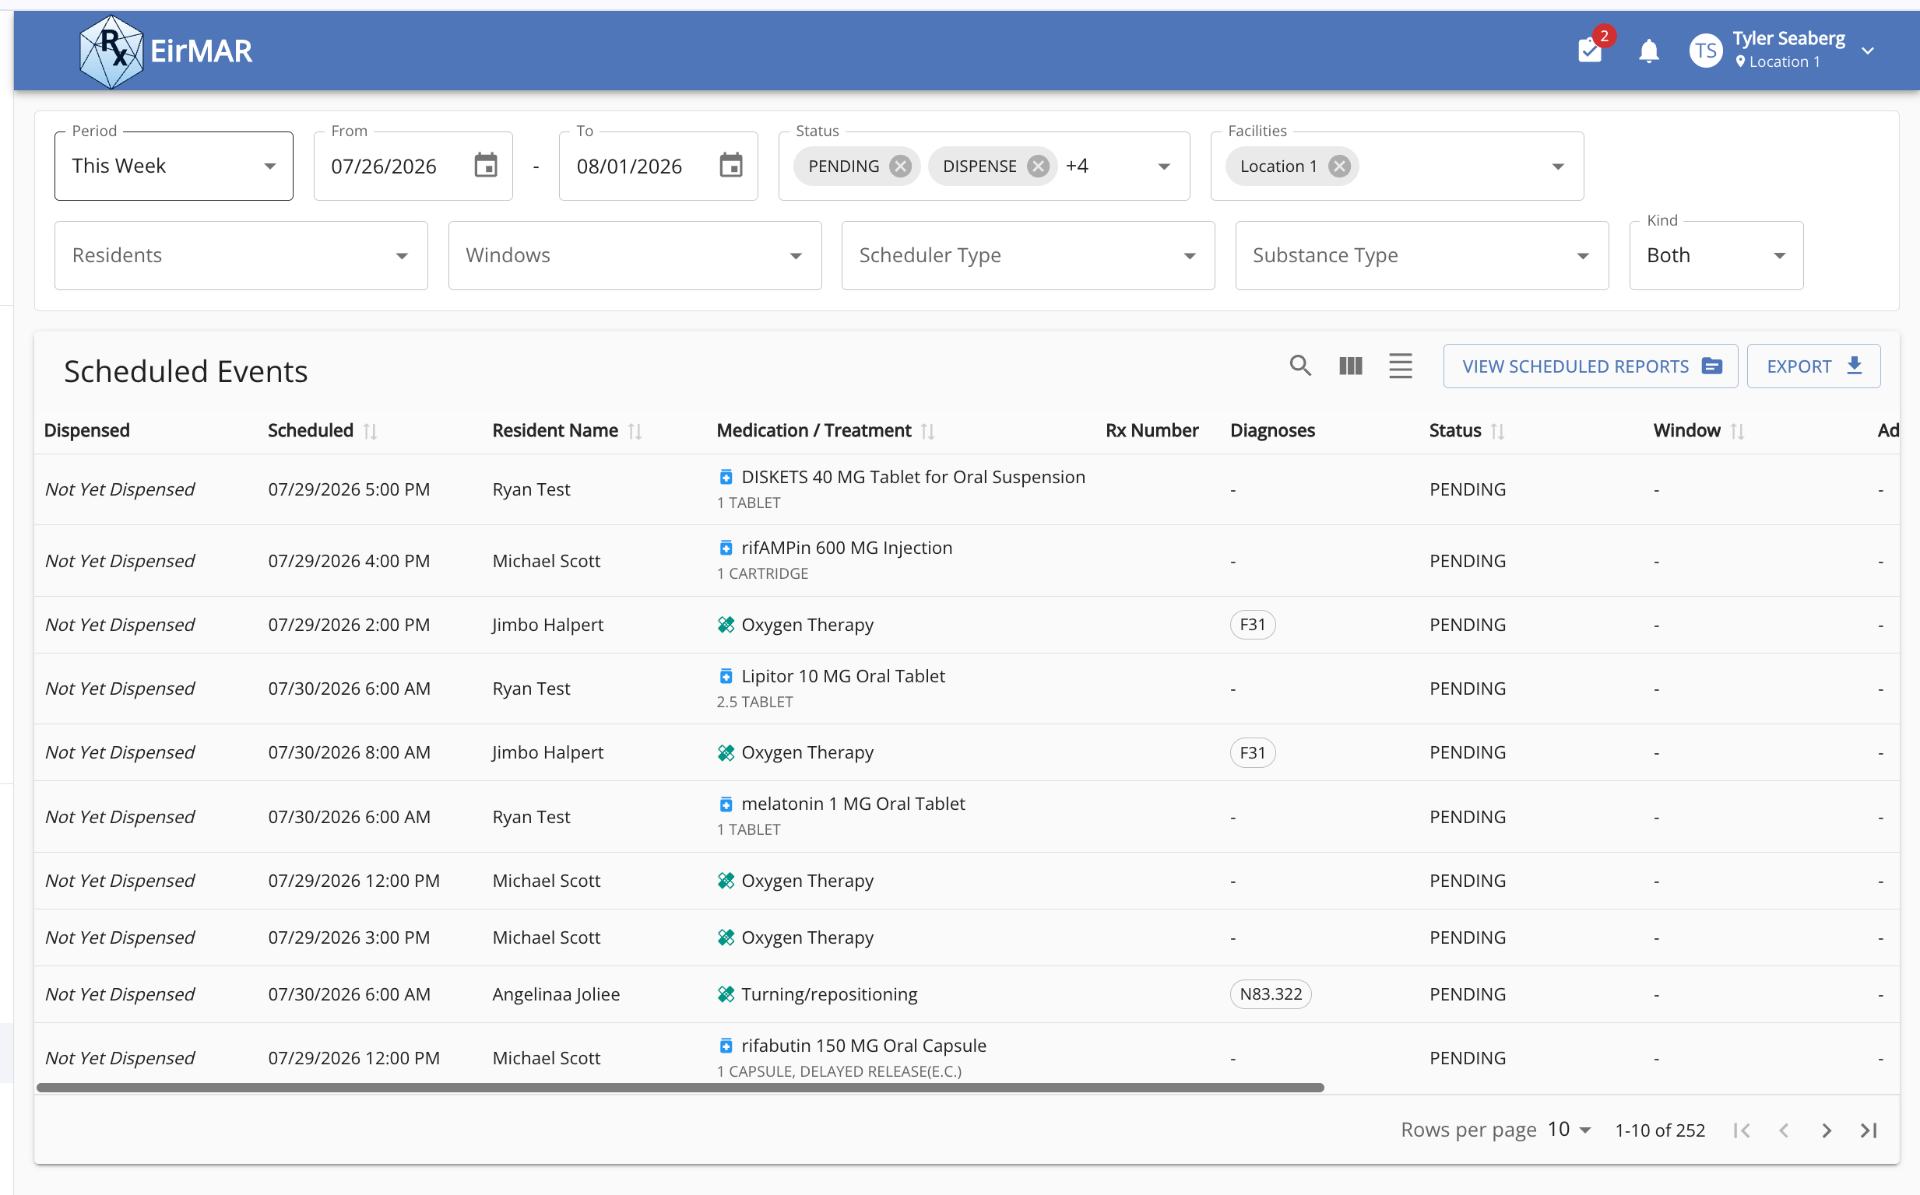The image size is (1920, 1195).
Task: Go to the next page of results
Action: (1826, 1130)
